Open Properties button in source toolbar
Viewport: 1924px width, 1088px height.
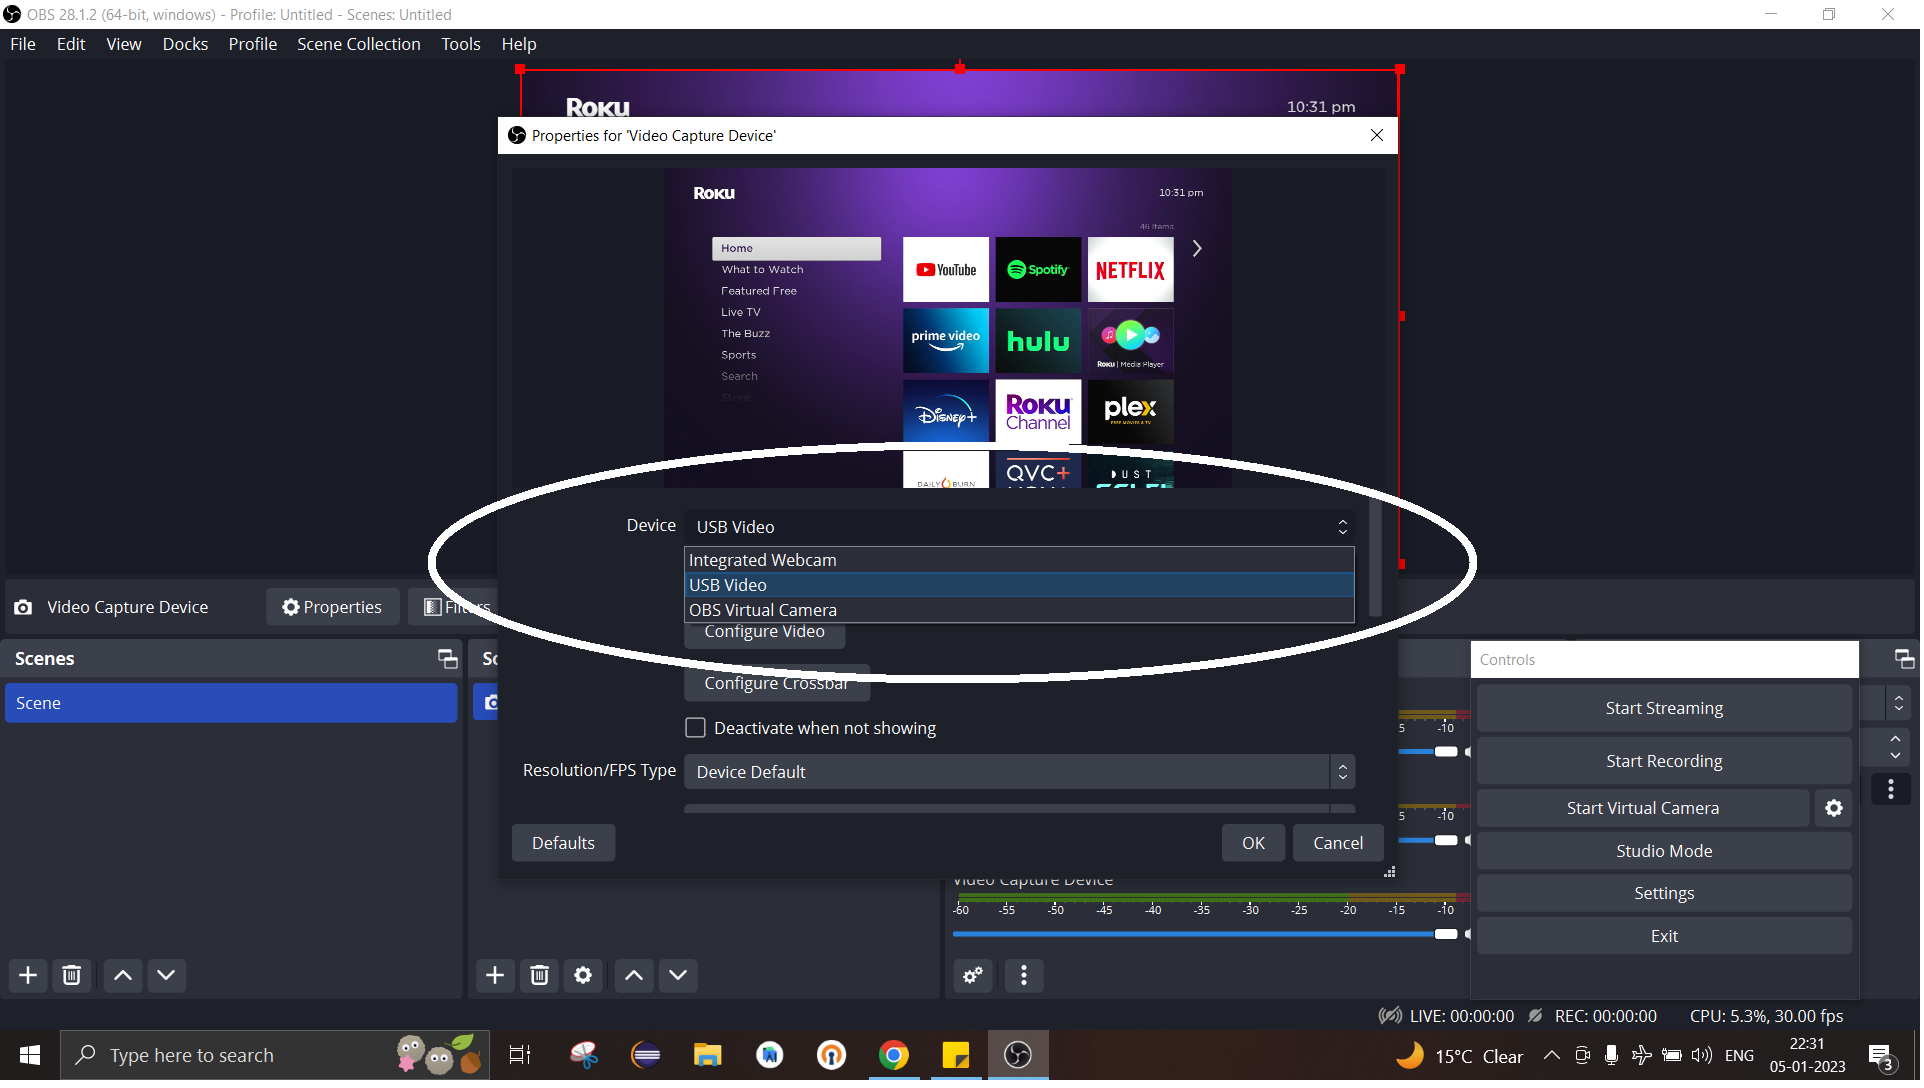333,609
